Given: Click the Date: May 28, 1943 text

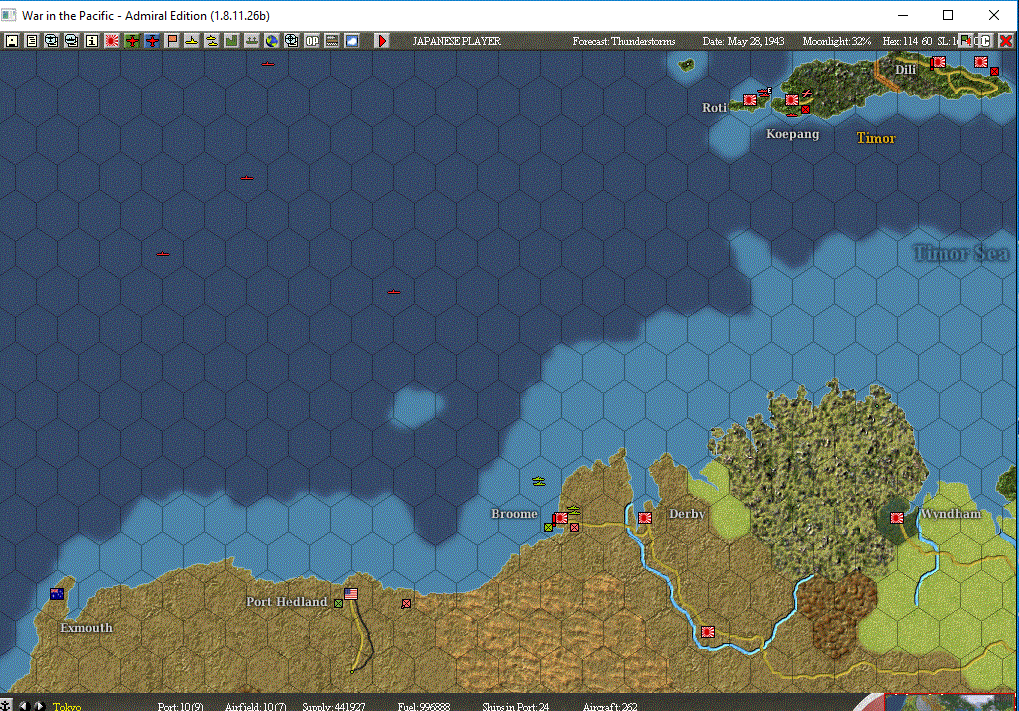Looking at the screenshot, I should (x=743, y=41).
